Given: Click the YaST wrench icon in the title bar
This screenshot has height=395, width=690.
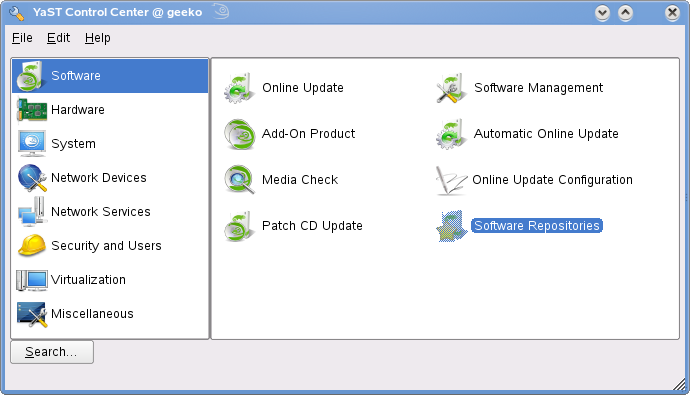Looking at the screenshot, I should (16, 13).
